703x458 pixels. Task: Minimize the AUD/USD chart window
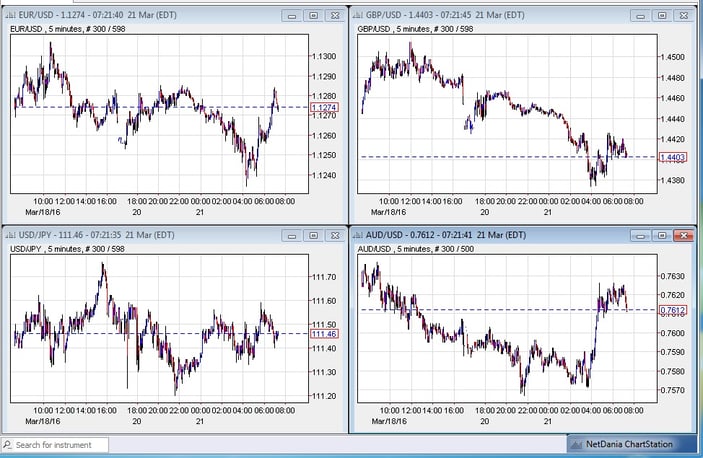point(640,236)
